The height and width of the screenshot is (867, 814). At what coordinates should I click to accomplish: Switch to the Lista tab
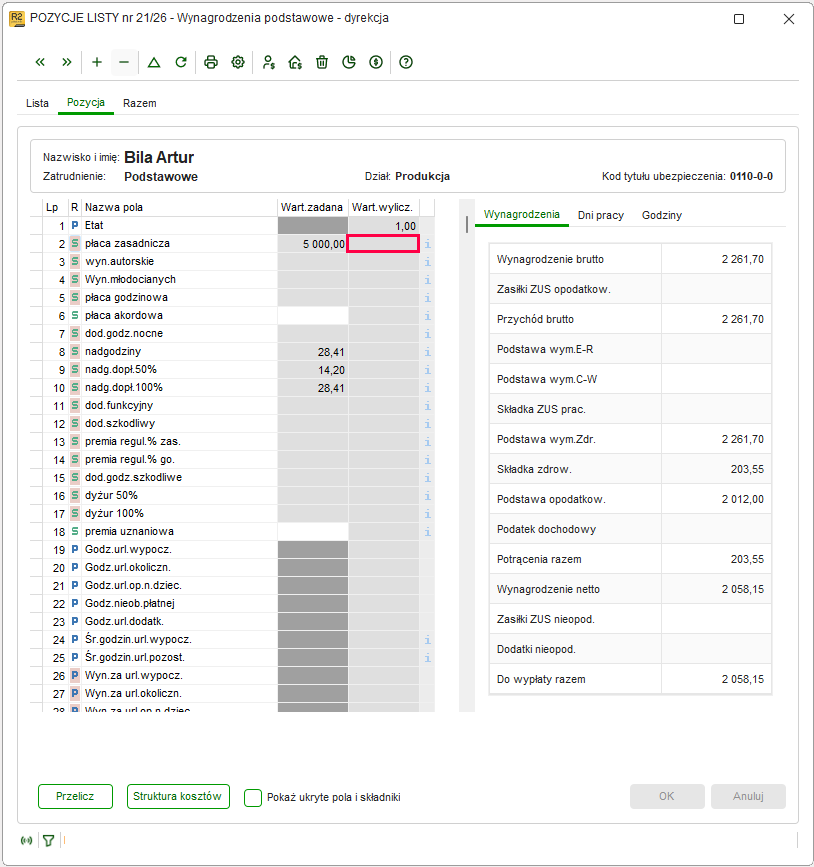[x=37, y=103]
